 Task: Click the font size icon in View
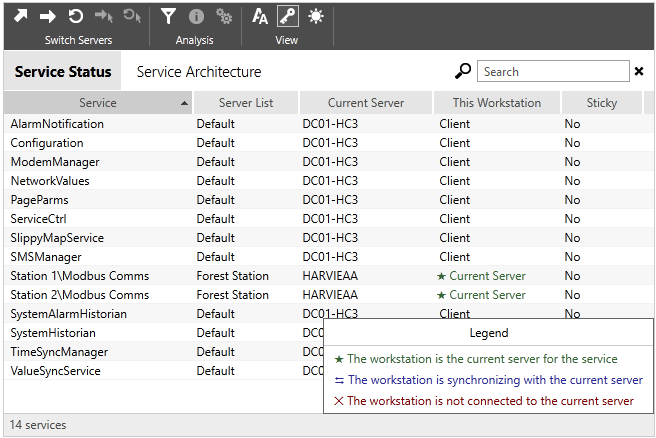pos(260,16)
